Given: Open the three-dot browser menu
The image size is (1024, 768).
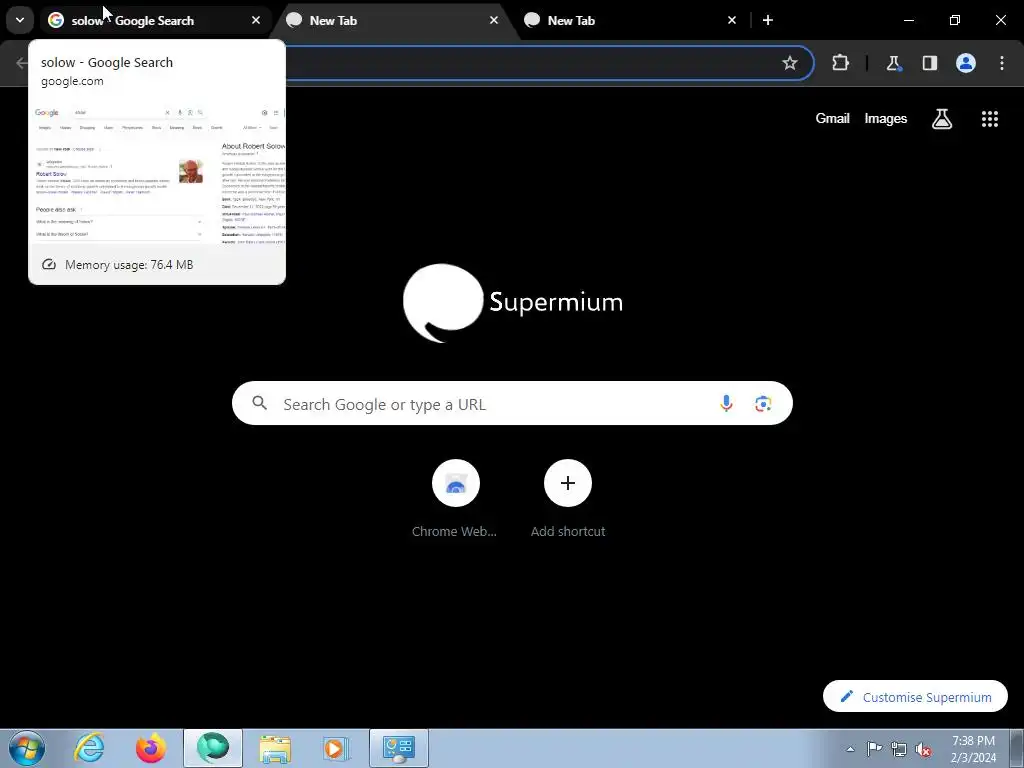Looking at the screenshot, I should click(1002, 63).
